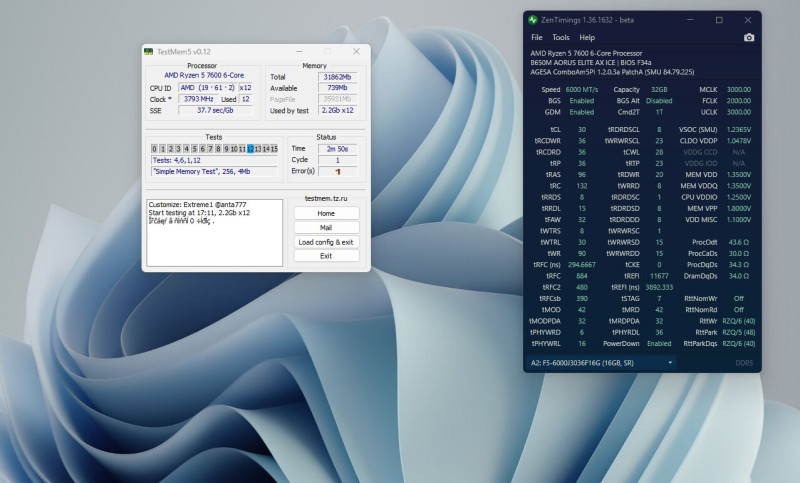
Task: Click the tCL value 30
Action: [x=582, y=130]
